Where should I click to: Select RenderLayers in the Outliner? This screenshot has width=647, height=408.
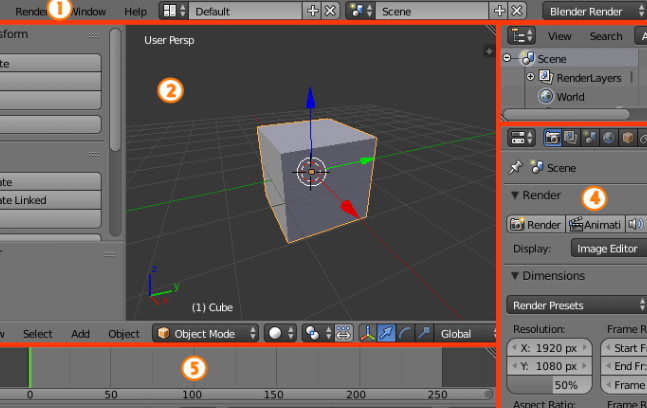[x=588, y=78]
